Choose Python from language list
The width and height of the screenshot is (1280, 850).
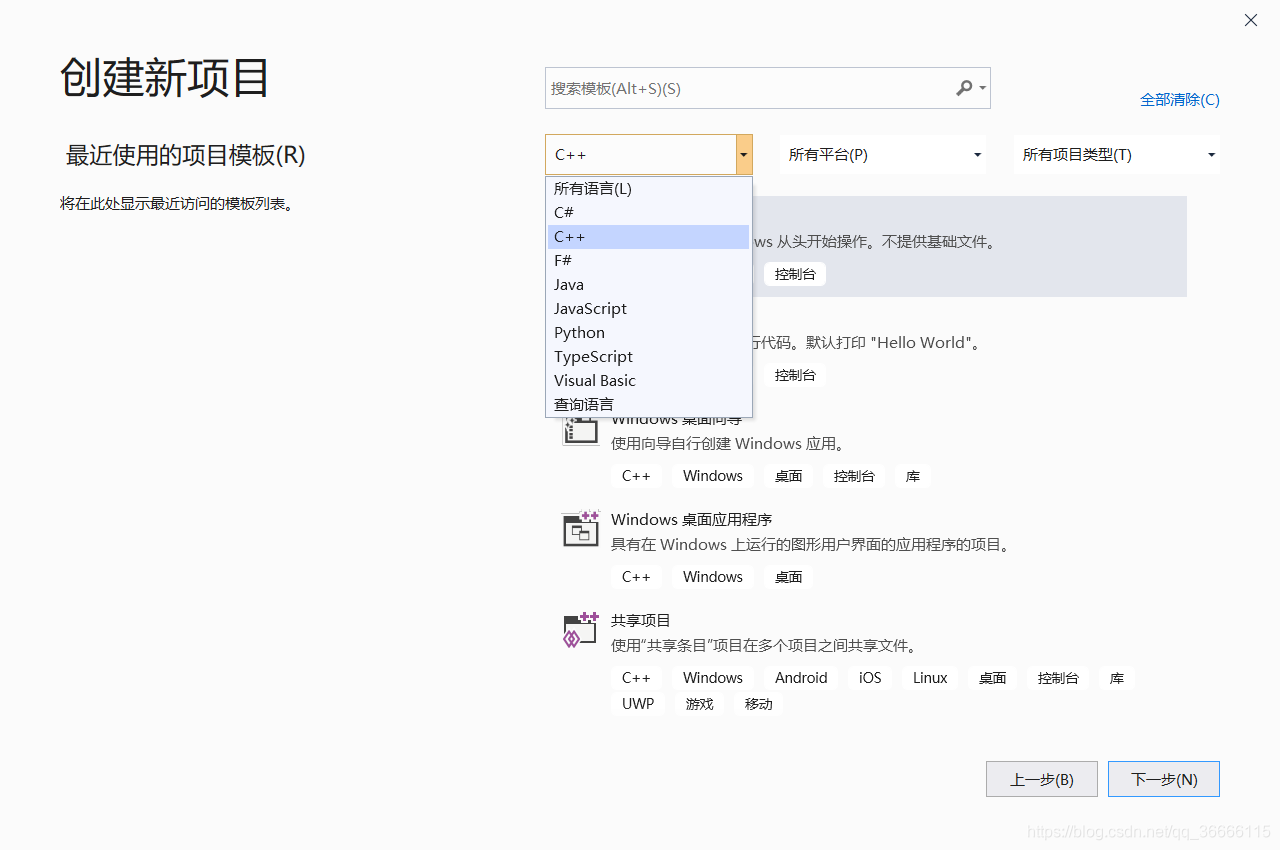point(649,333)
